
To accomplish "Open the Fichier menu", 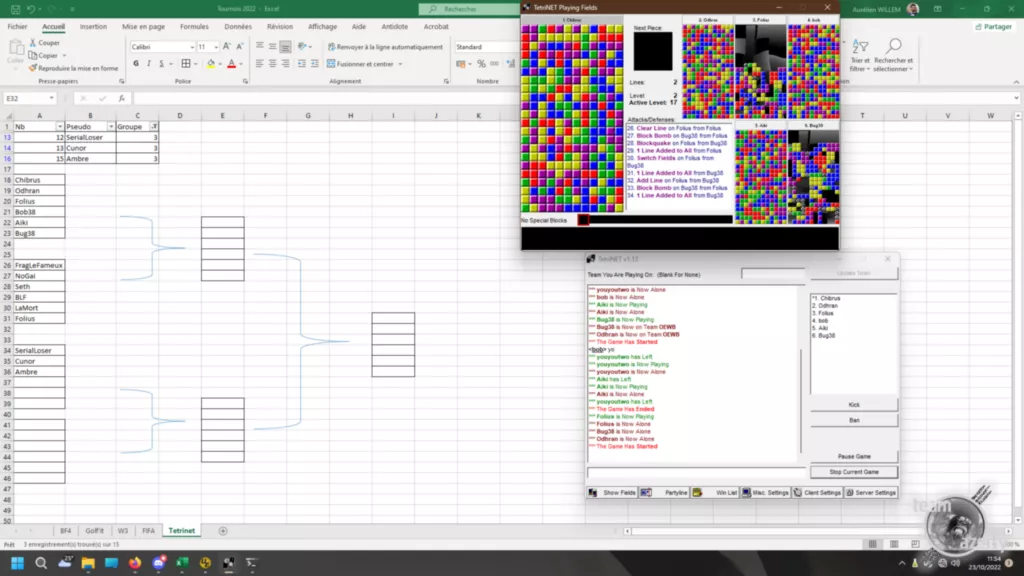I will (x=18, y=27).
